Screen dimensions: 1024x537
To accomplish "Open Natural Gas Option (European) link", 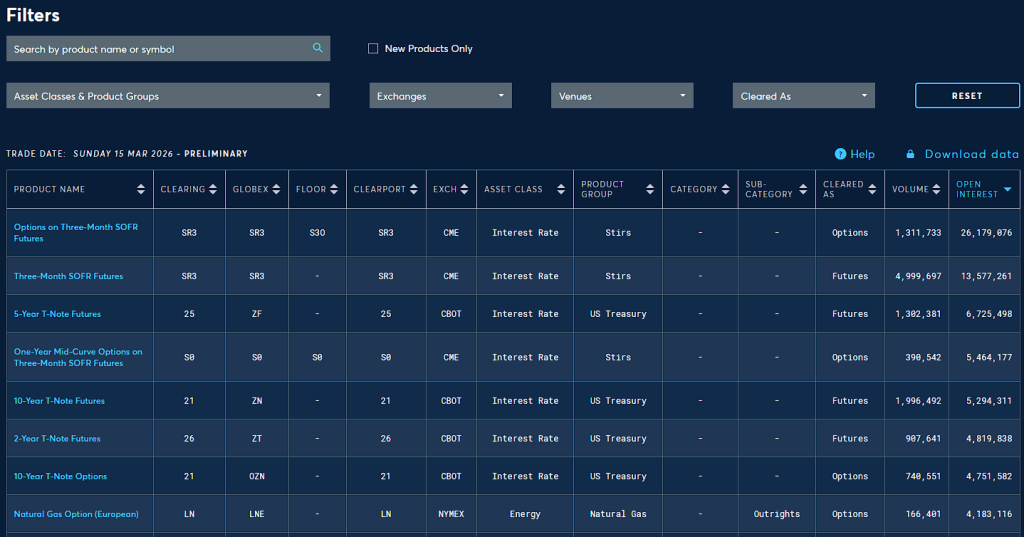I will [x=76, y=514].
